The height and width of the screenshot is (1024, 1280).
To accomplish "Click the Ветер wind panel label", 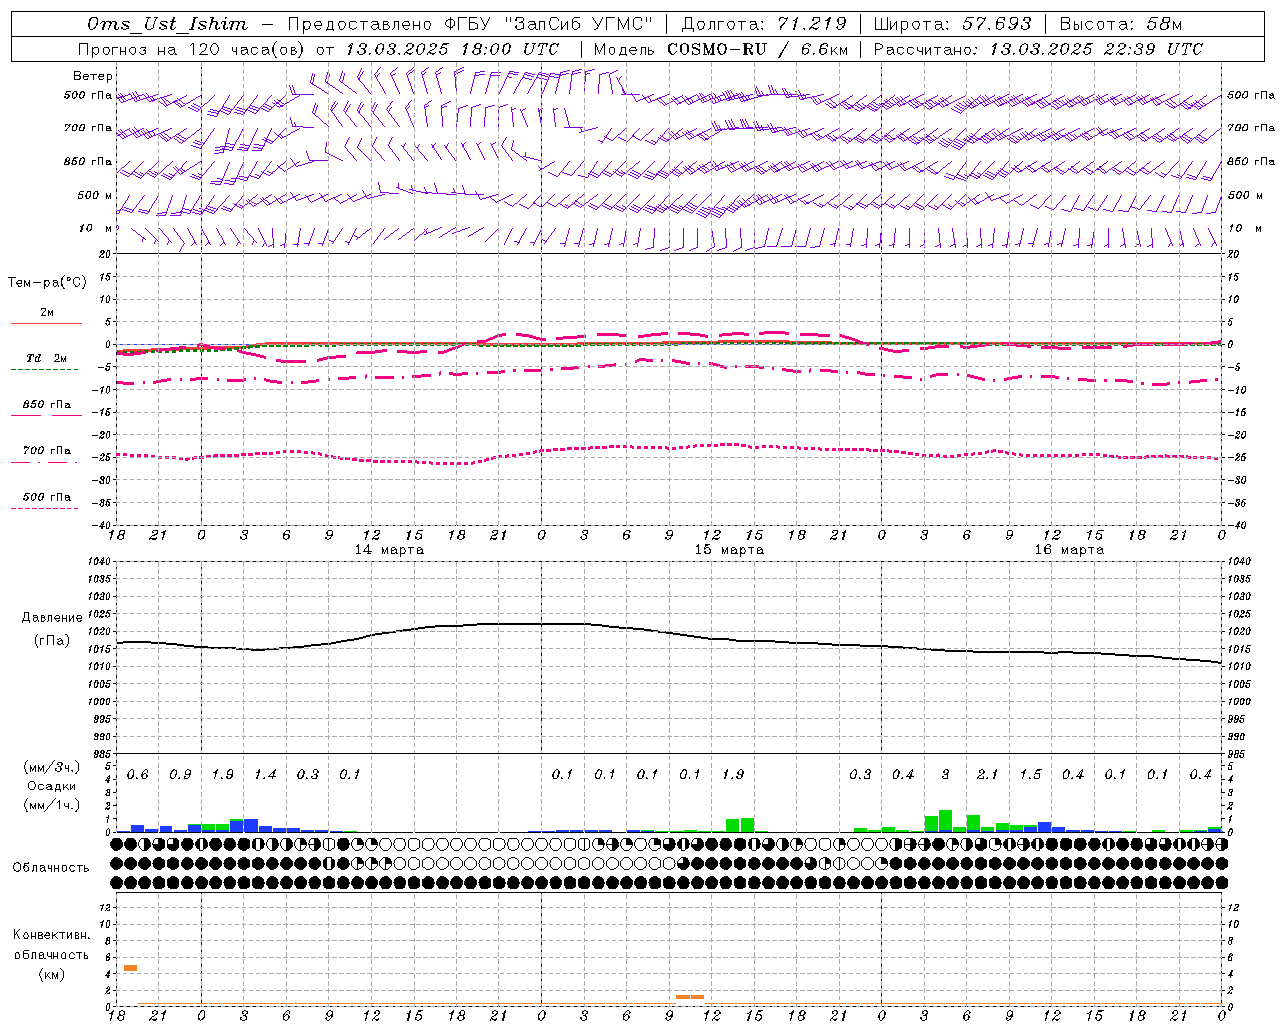I will click(x=93, y=76).
